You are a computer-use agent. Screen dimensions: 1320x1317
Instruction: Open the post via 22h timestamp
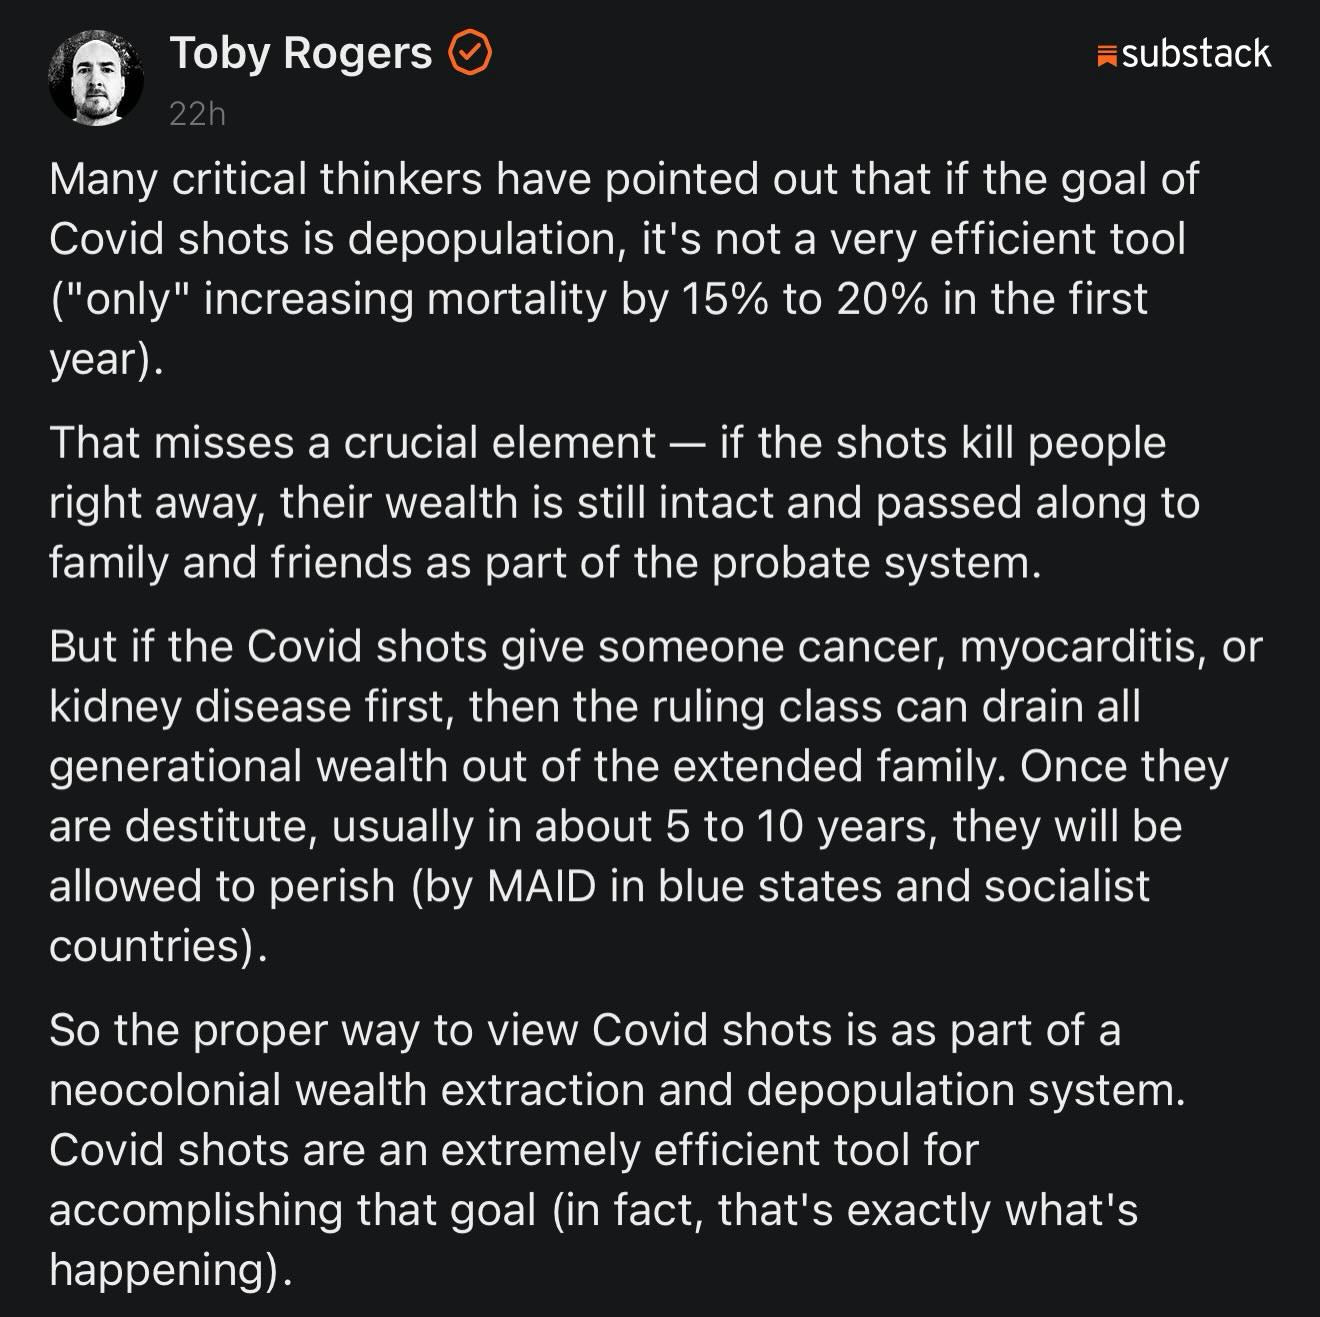[x=197, y=115]
